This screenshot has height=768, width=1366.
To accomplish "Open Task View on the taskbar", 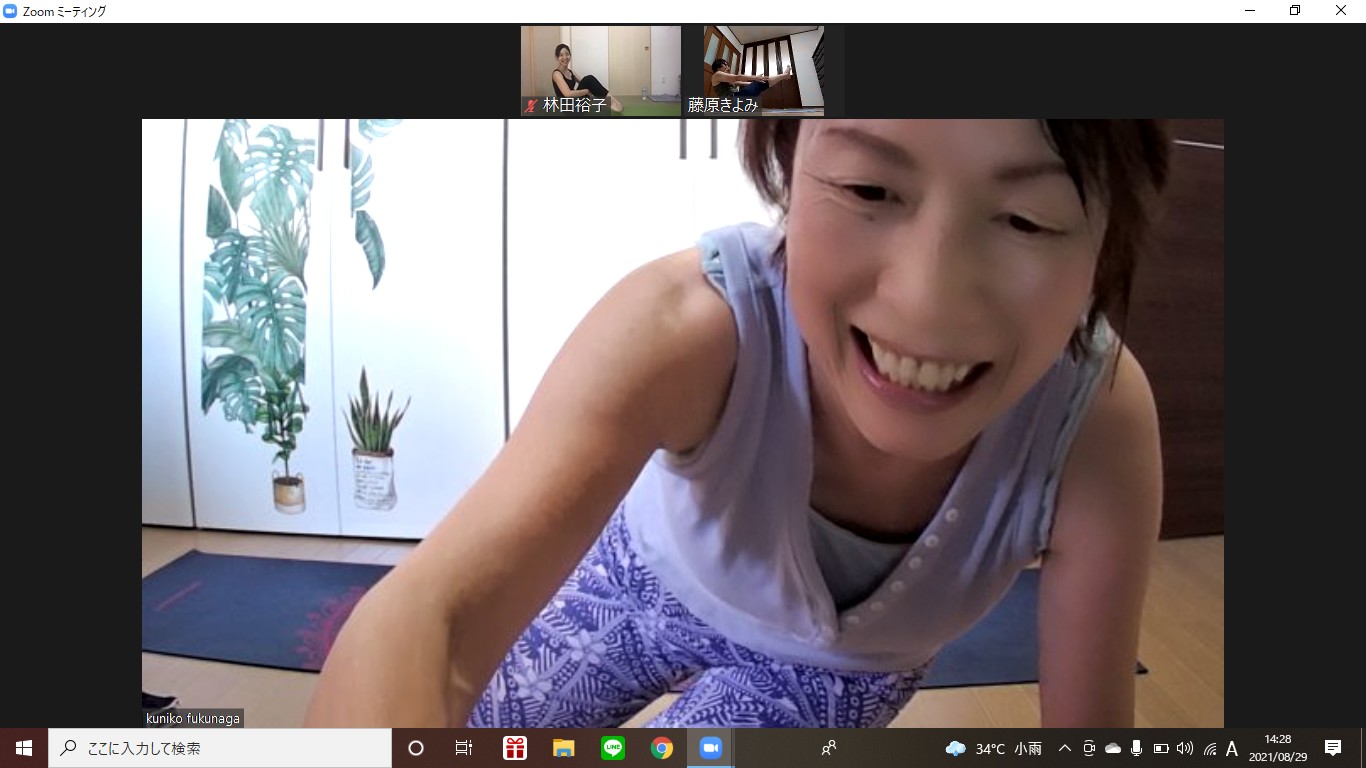I will click(464, 748).
